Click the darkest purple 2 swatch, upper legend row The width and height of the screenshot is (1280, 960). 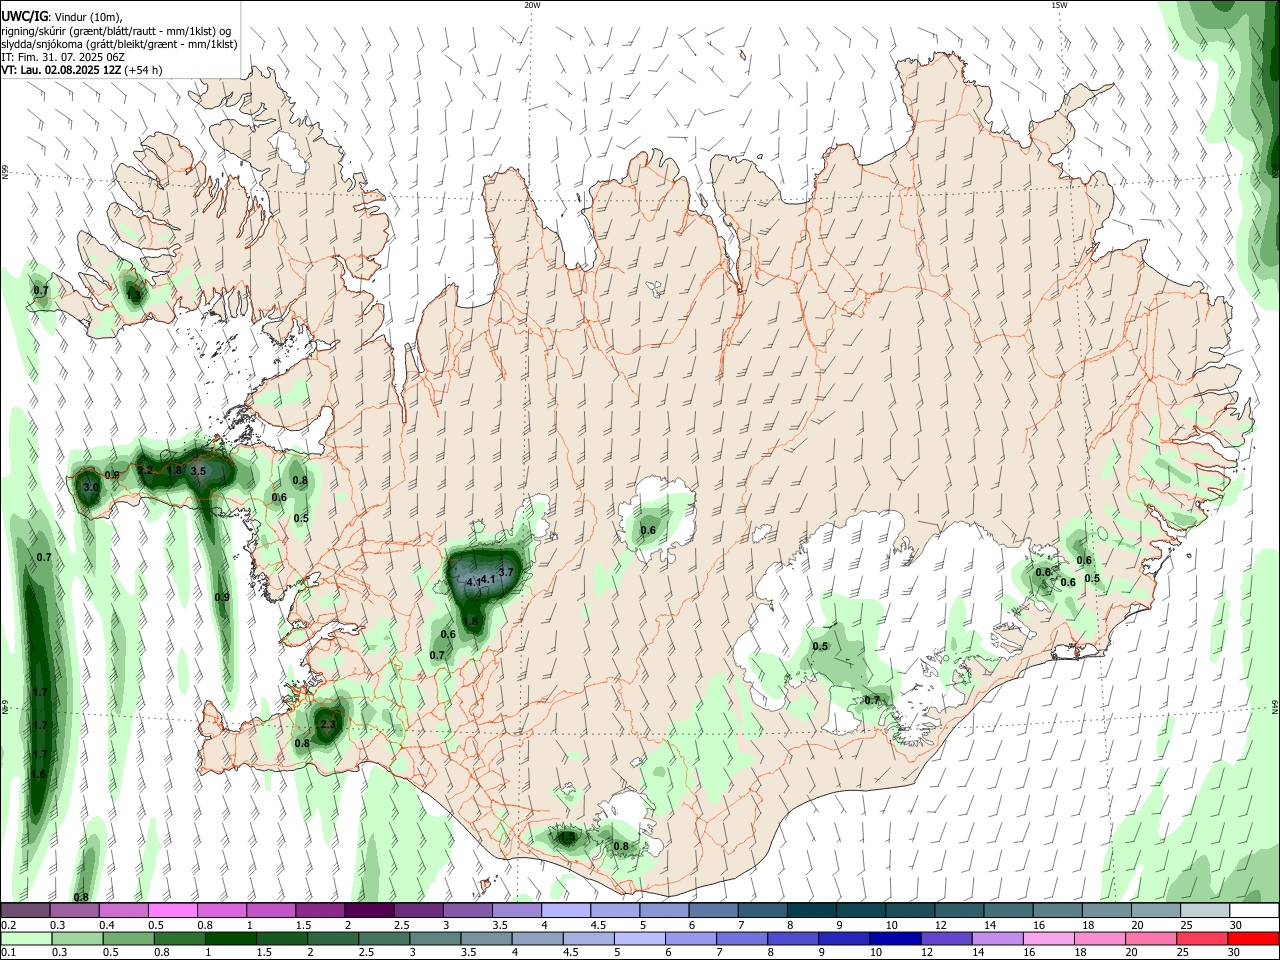(369, 911)
